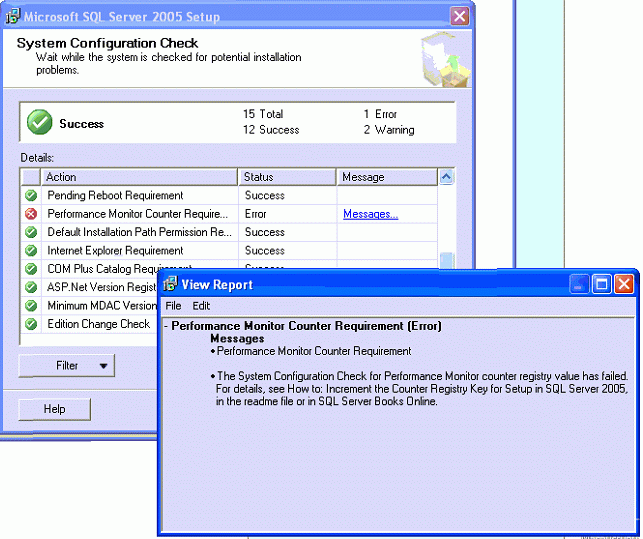The width and height of the screenshot is (643, 539).
Task: Open the Filter dropdown button
Action: (66, 366)
